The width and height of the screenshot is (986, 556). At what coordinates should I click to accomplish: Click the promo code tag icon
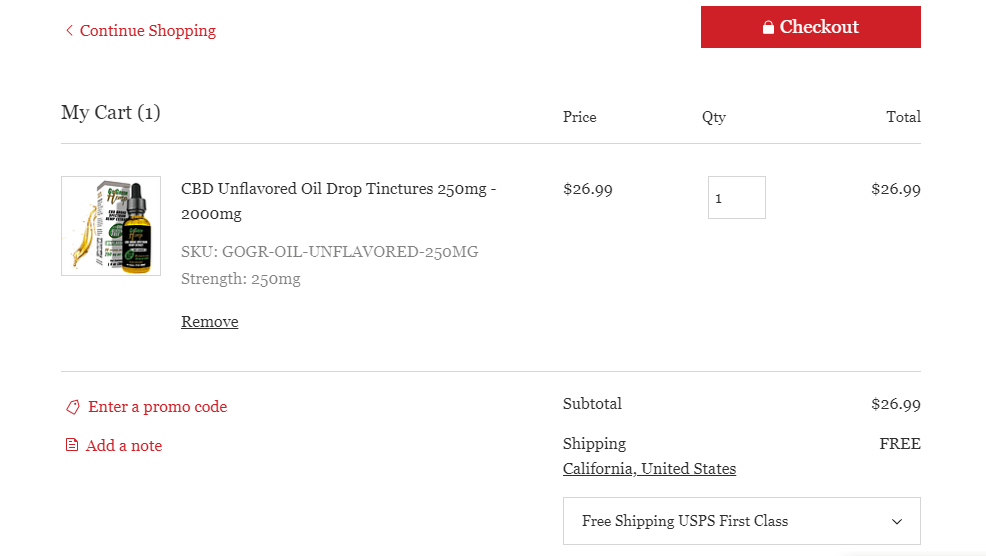point(73,407)
